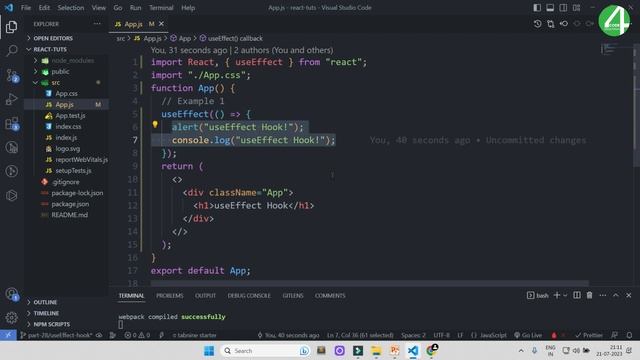This screenshot has width=640, height=360.
Task: Open notifications bell in status bar
Action: [x=629, y=335]
